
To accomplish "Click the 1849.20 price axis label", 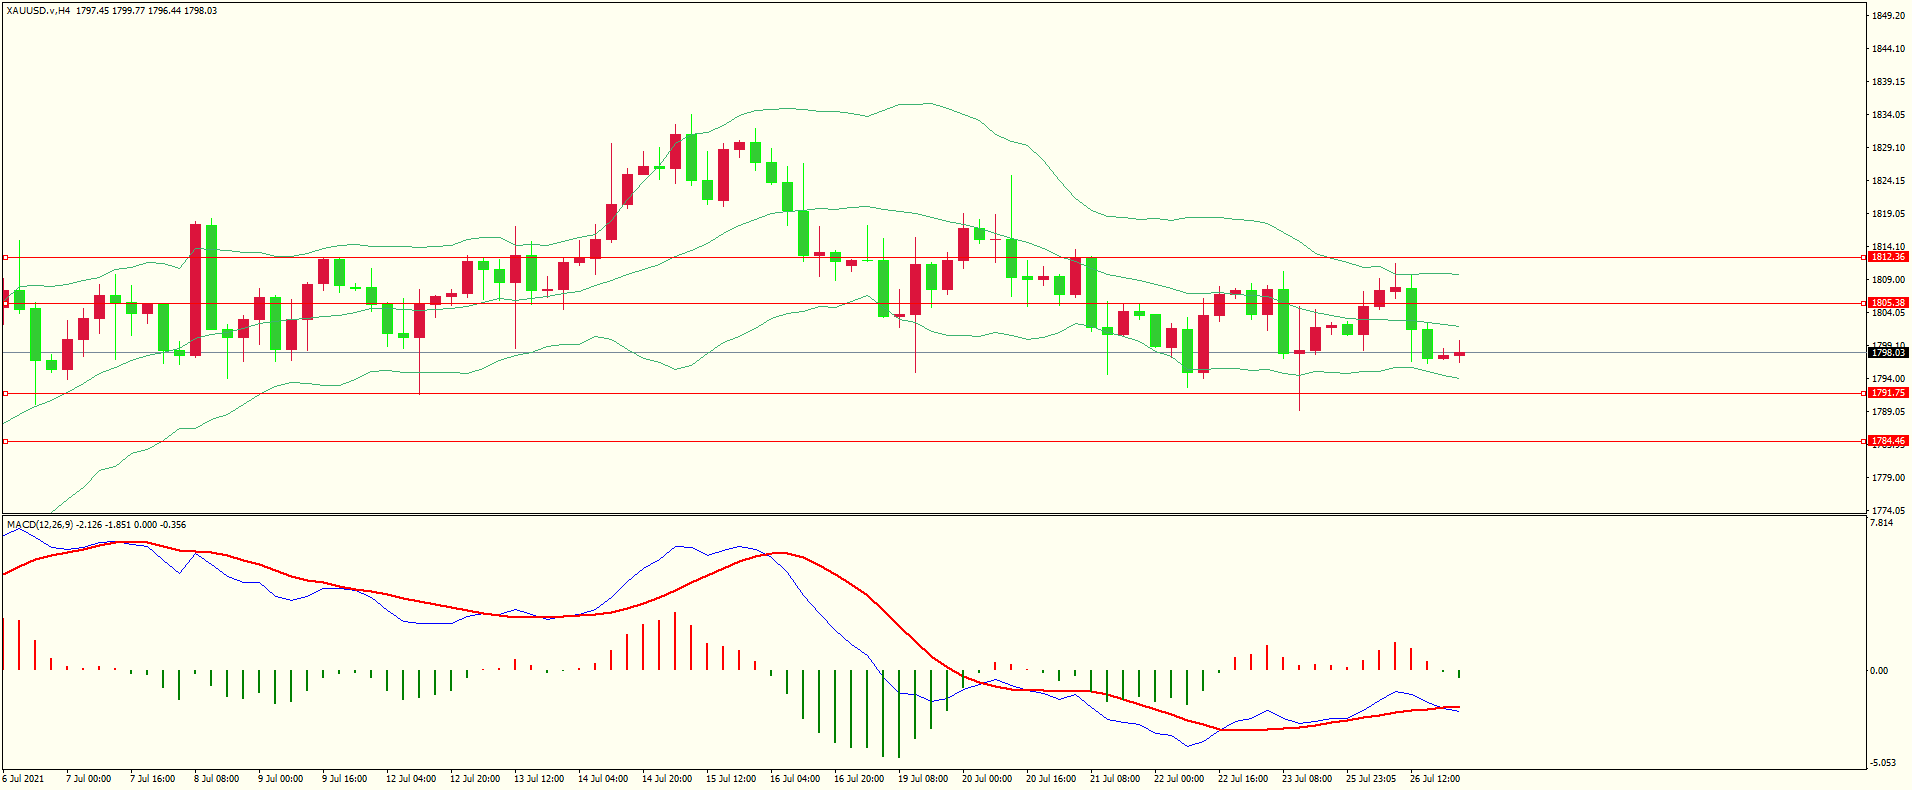I will point(1888,16).
